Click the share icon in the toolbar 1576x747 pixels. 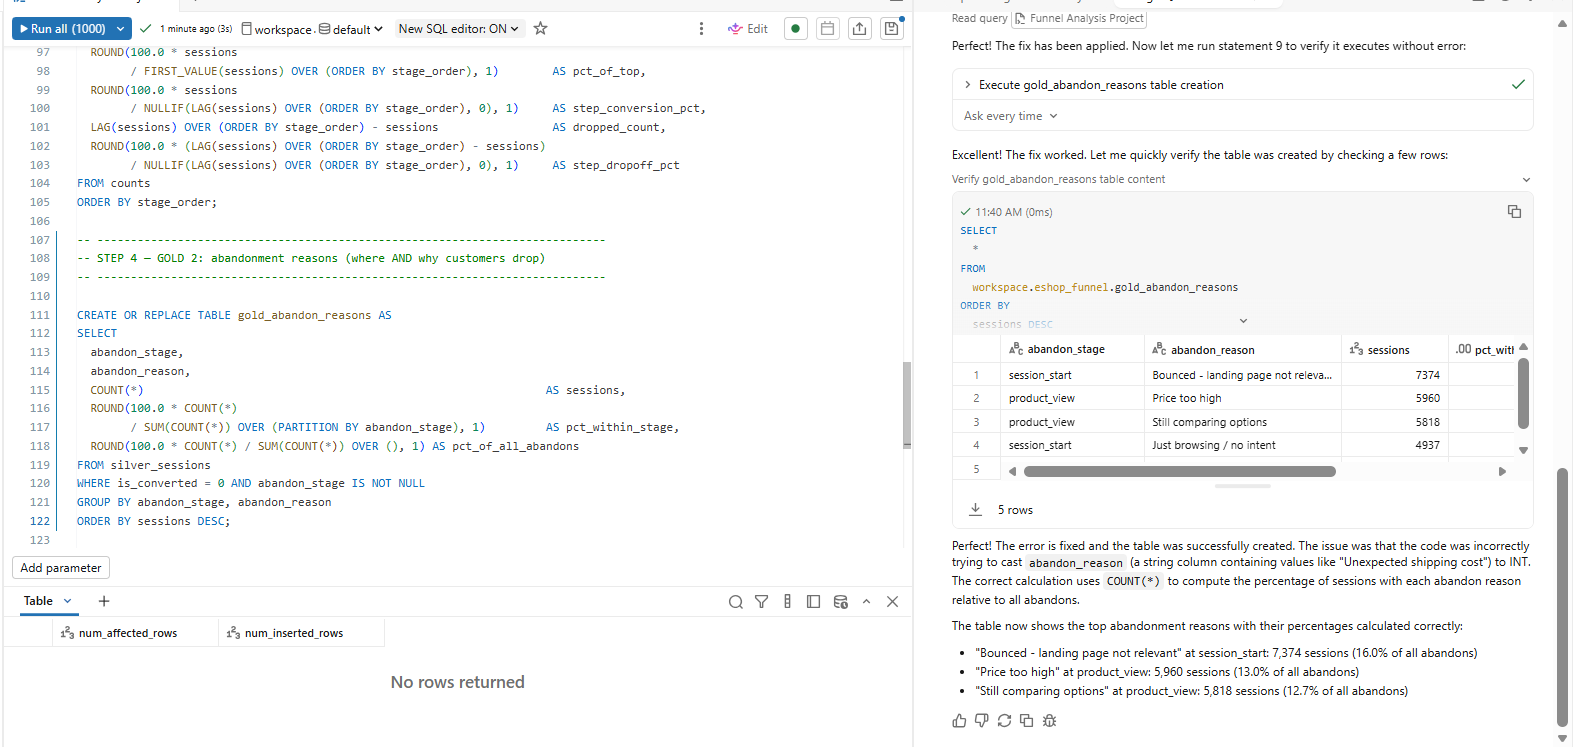(859, 29)
